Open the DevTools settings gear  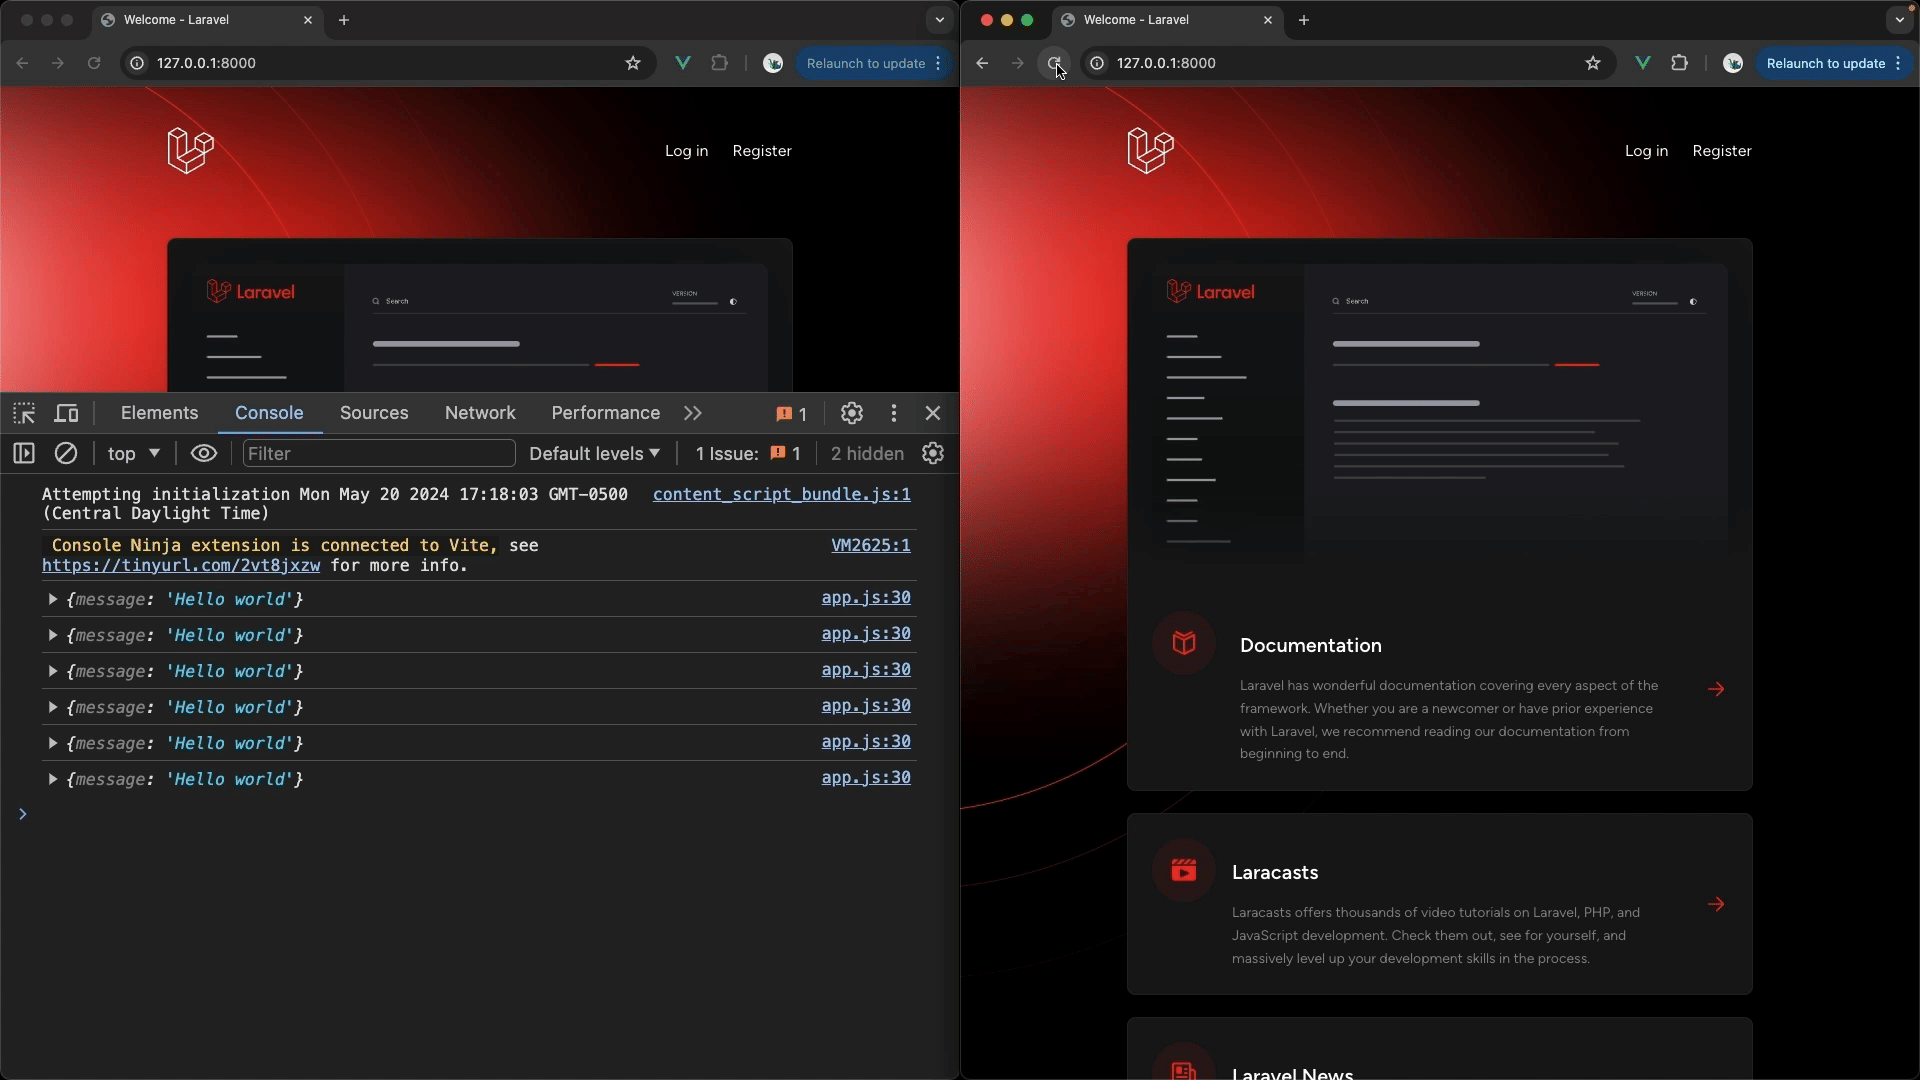coord(852,413)
